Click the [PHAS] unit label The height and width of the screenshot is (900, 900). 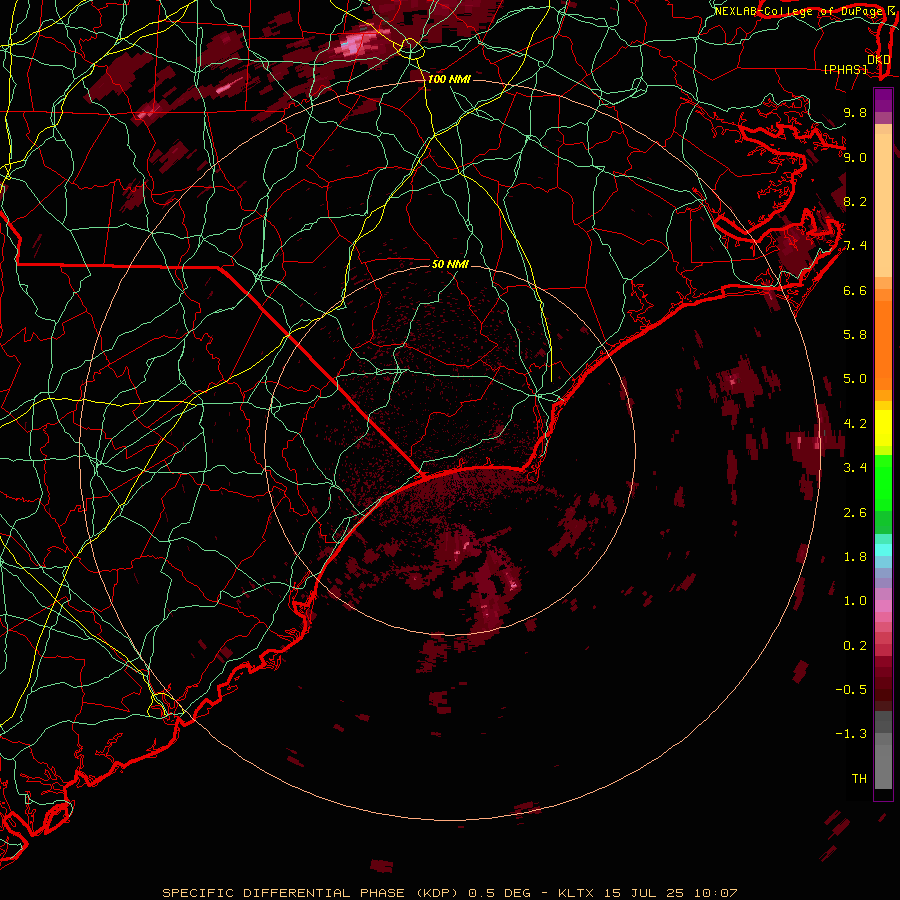(x=845, y=69)
